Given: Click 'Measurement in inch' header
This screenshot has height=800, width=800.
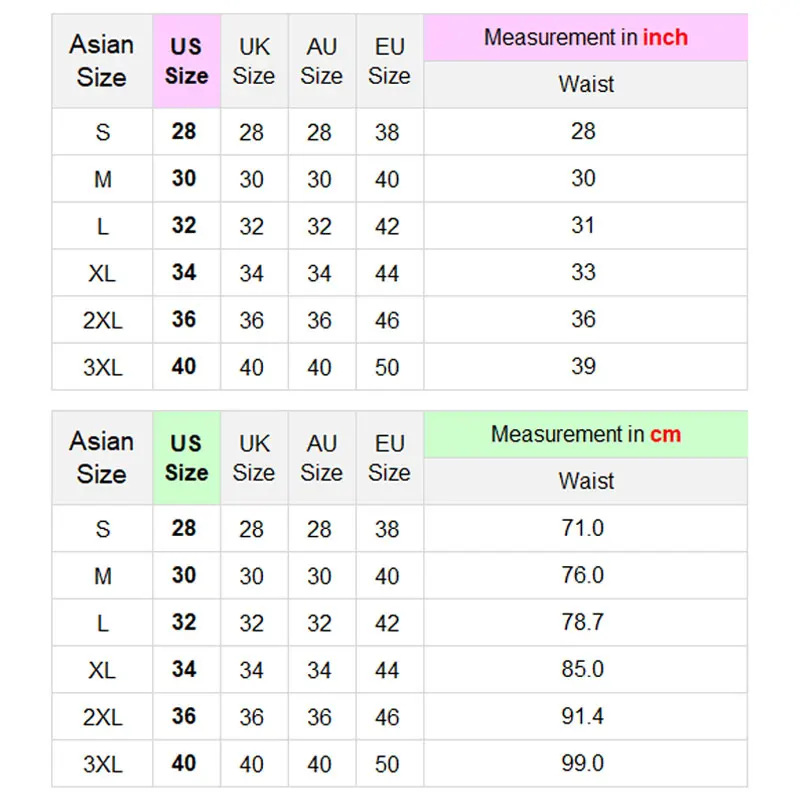Looking at the screenshot, I should [585, 38].
